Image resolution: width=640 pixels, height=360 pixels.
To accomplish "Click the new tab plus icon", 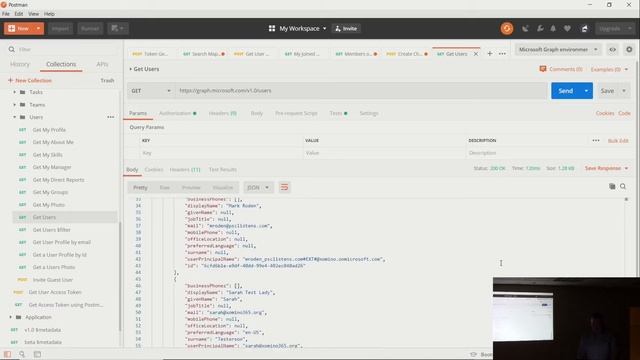I will (x=490, y=53).
